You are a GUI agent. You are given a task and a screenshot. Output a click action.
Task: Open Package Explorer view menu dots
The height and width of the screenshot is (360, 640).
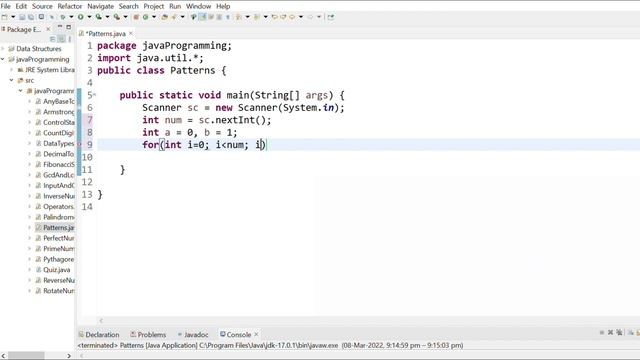[70, 39]
